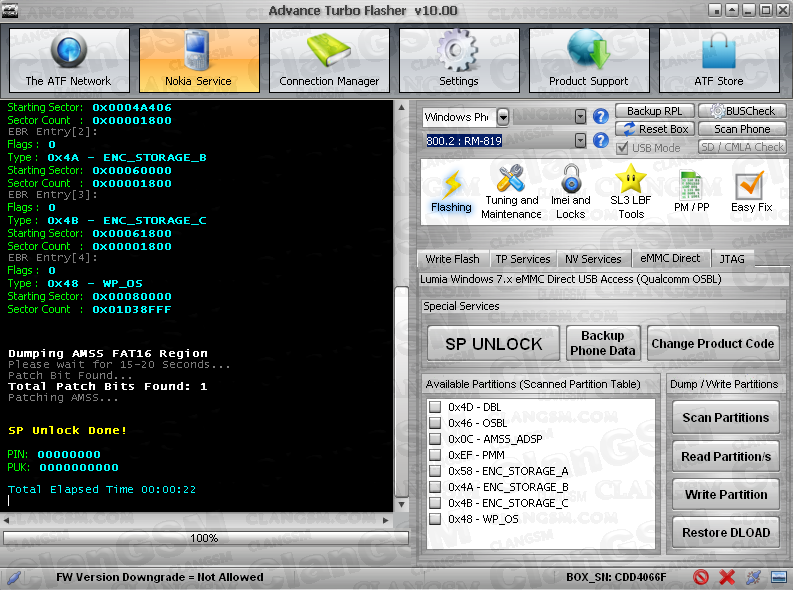793x590 pixels.
Task: Check the 0x4B - ENC_STORAGE_C partition
Action: [434, 503]
